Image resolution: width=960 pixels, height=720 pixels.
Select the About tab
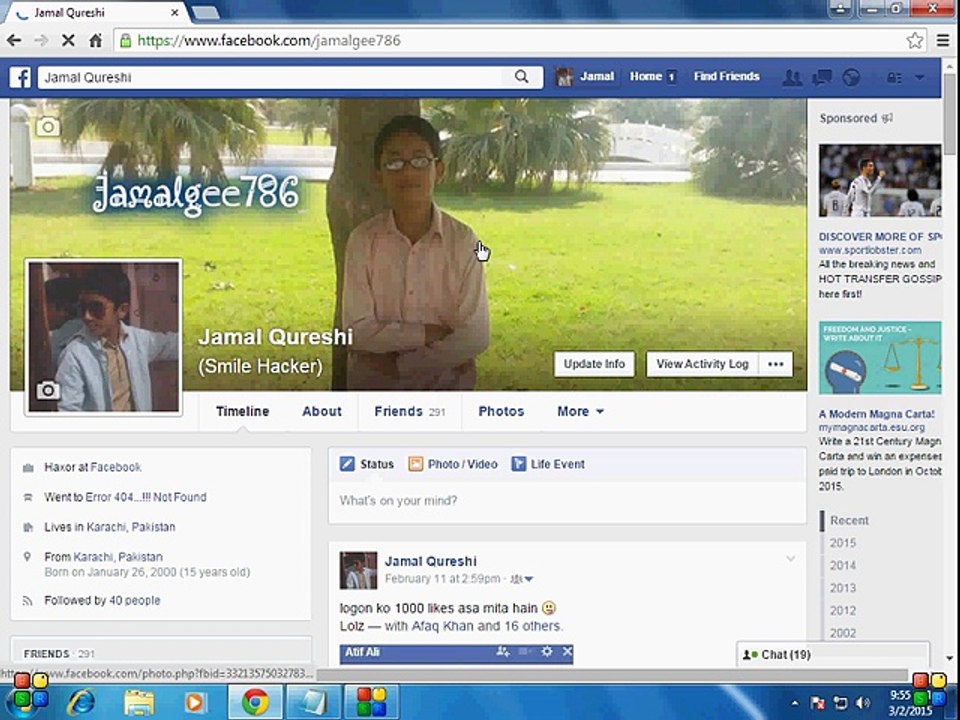click(x=321, y=411)
